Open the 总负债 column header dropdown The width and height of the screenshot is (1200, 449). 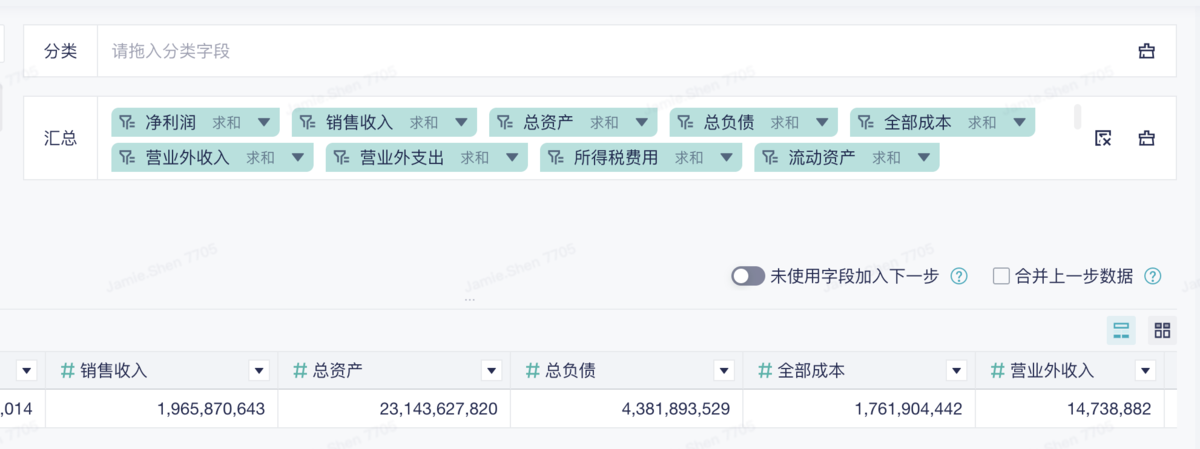point(725,371)
